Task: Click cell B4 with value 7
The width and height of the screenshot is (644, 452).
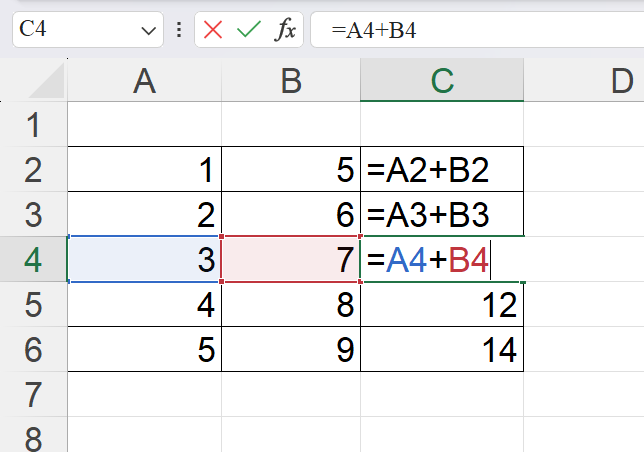Action: [291, 260]
